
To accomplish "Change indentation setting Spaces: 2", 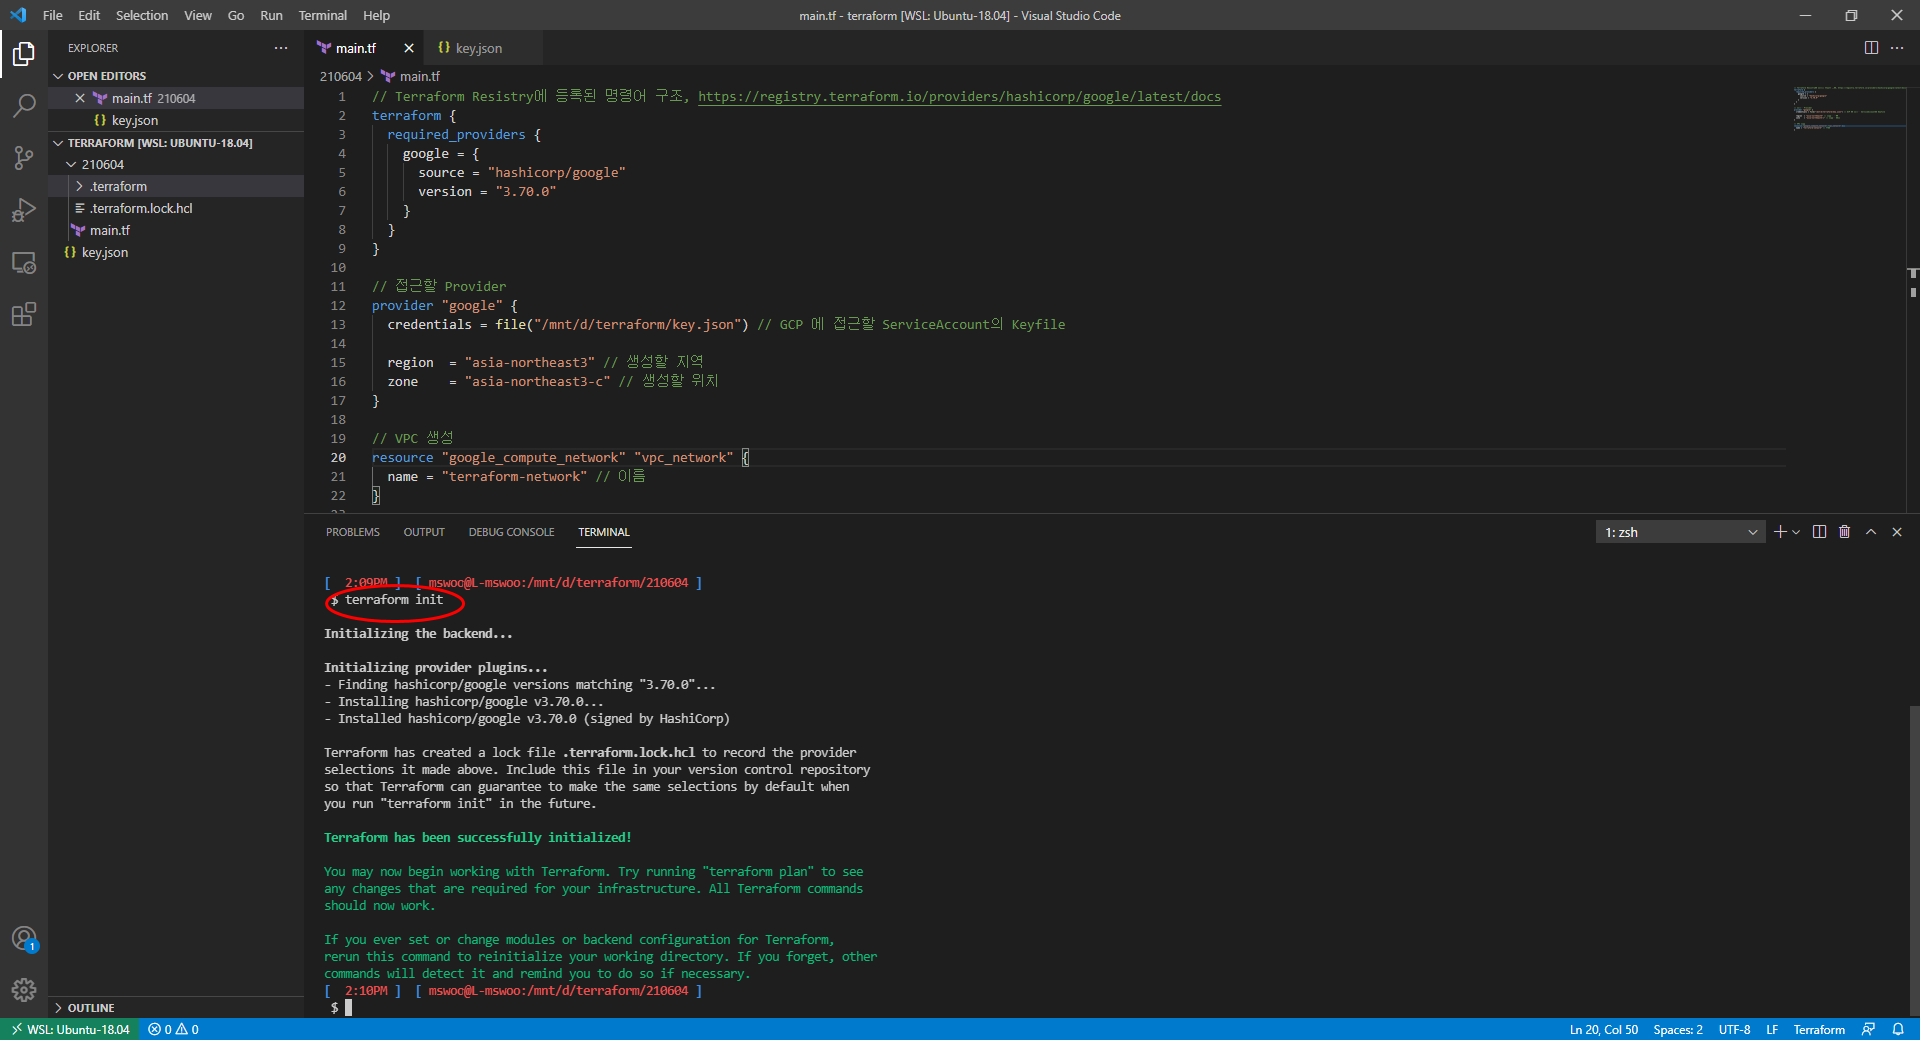I will point(1677,1029).
